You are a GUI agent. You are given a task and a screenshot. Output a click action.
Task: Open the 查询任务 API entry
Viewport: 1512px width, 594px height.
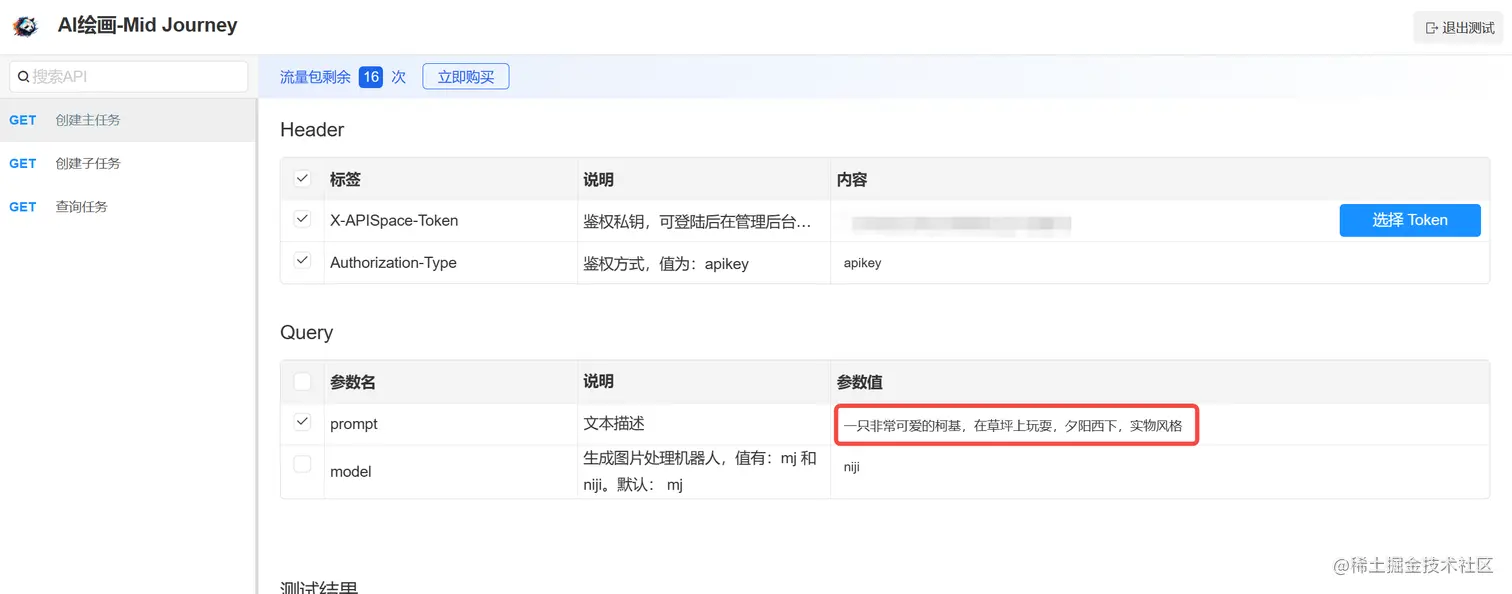[x=128, y=207]
